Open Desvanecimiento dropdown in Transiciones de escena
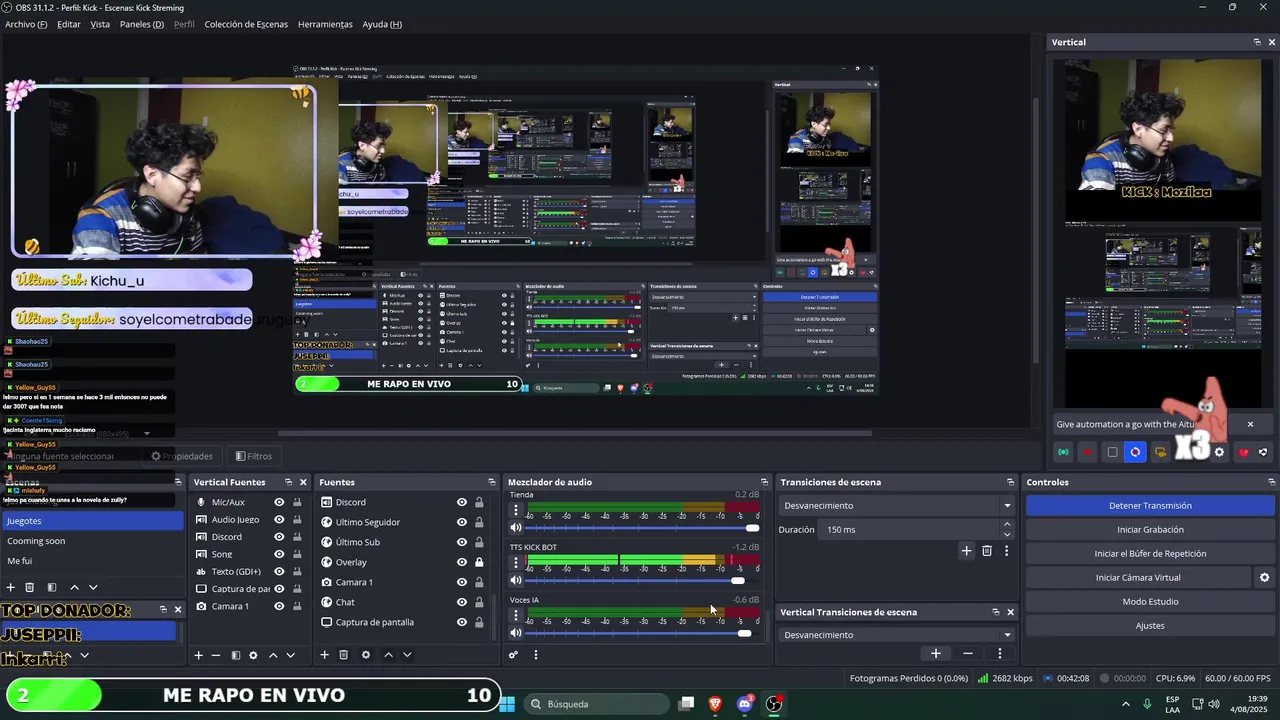This screenshot has width=1280, height=720. [x=897, y=506]
